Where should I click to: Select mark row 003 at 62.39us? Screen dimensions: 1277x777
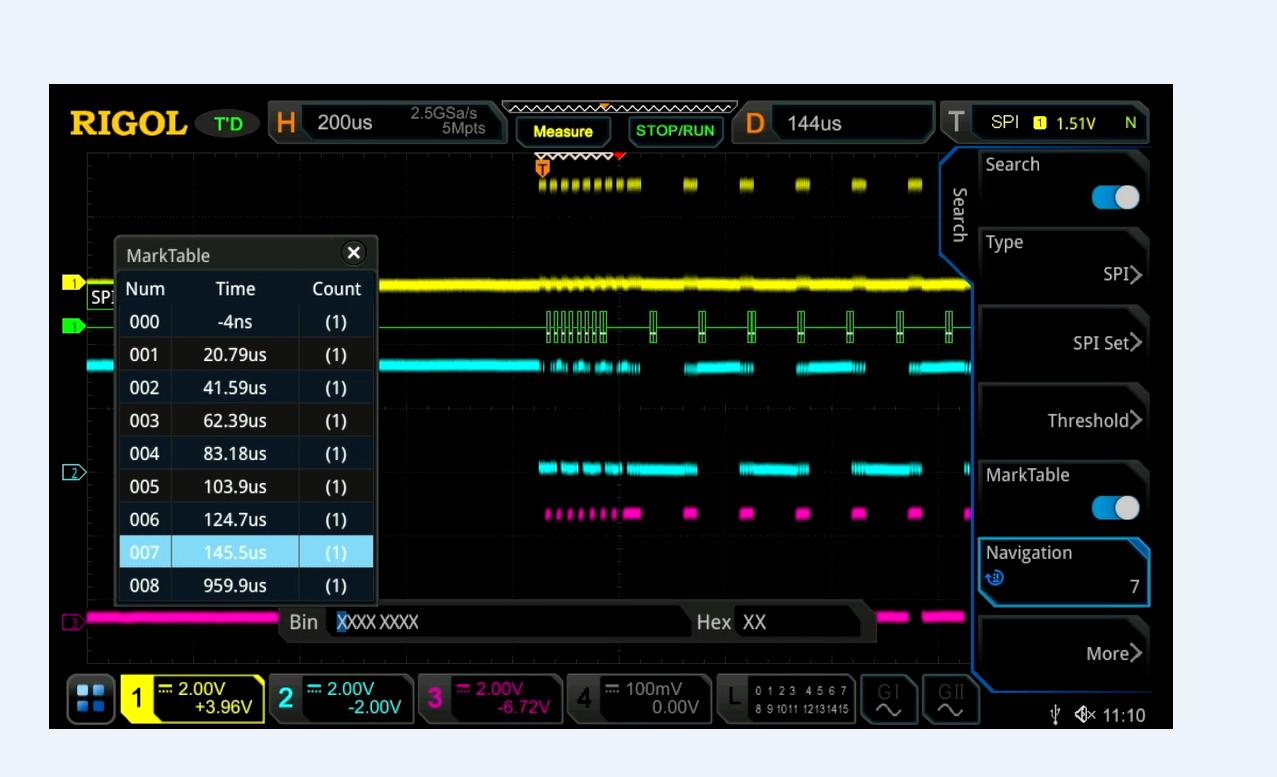click(x=240, y=420)
